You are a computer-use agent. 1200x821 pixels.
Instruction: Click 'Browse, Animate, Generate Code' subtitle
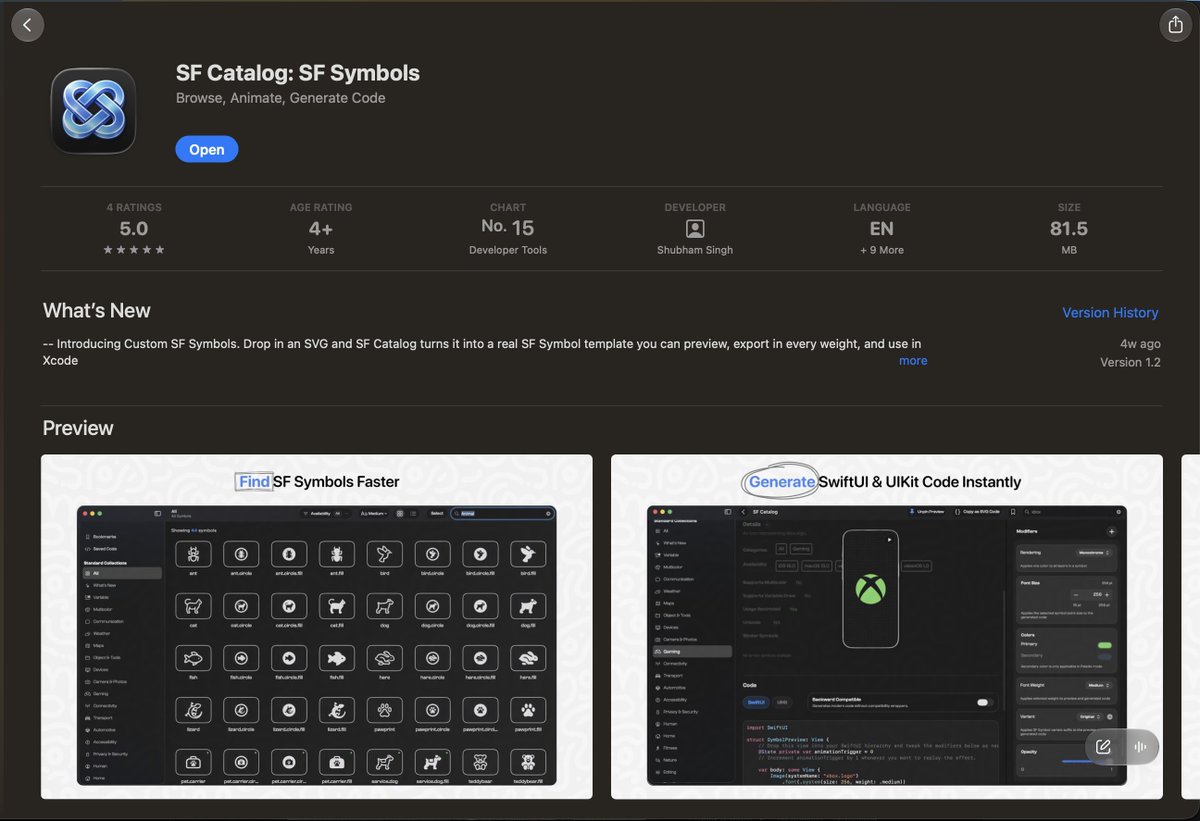(x=281, y=98)
